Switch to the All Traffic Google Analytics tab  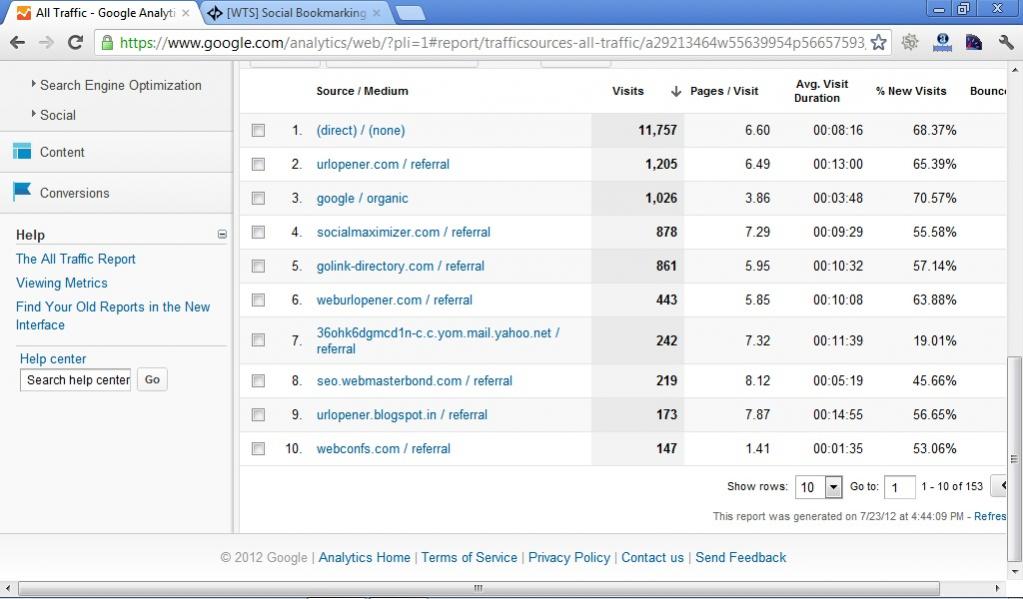(x=104, y=12)
